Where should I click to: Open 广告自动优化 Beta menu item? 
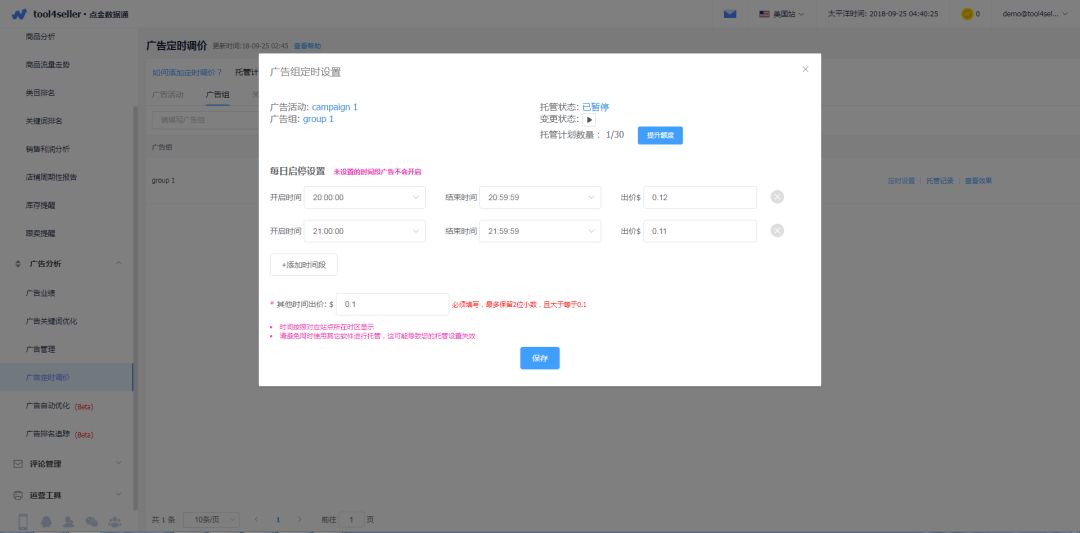[59, 406]
